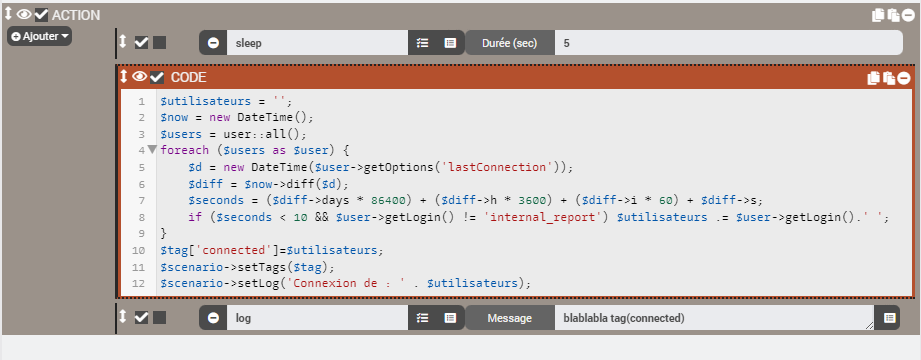Click the sleep command input field
The height and width of the screenshot is (360, 921).
tap(317, 43)
